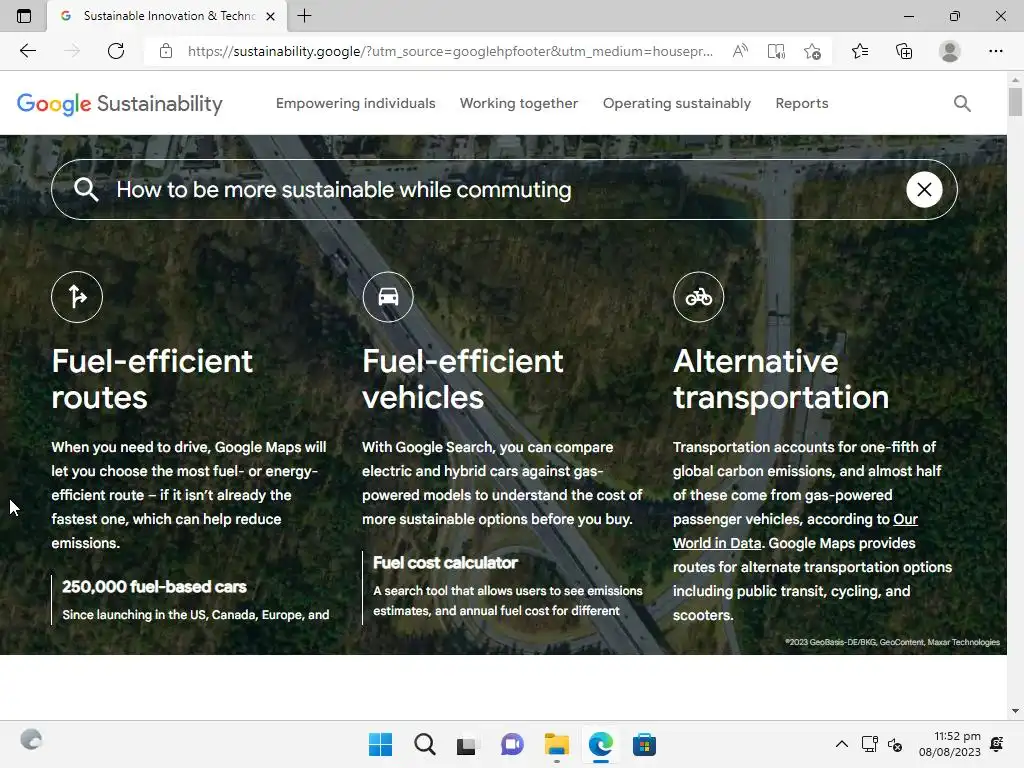Open File Explorer from taskbar
The width and height of the screenshot is (1024, 768).
[556, 744]
